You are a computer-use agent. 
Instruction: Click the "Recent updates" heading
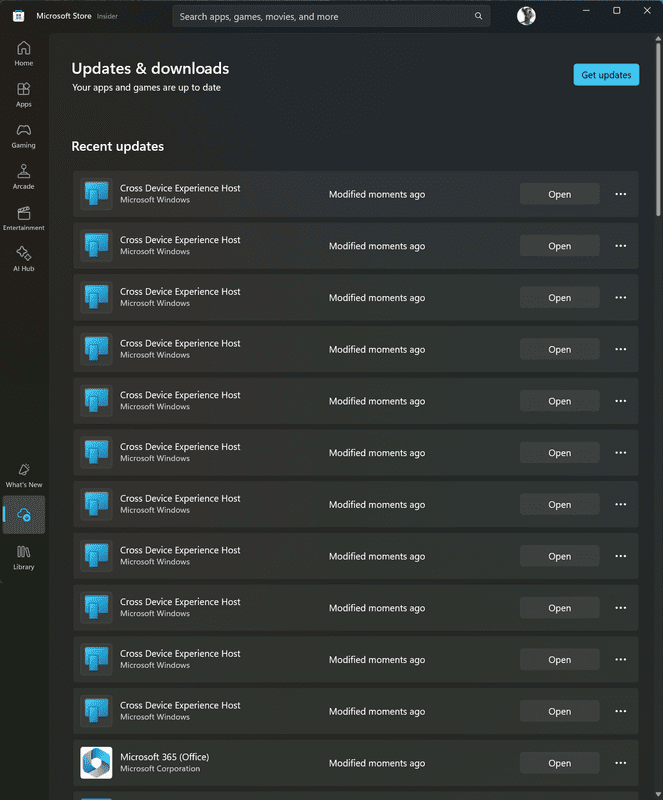click(x=117, y=146)
